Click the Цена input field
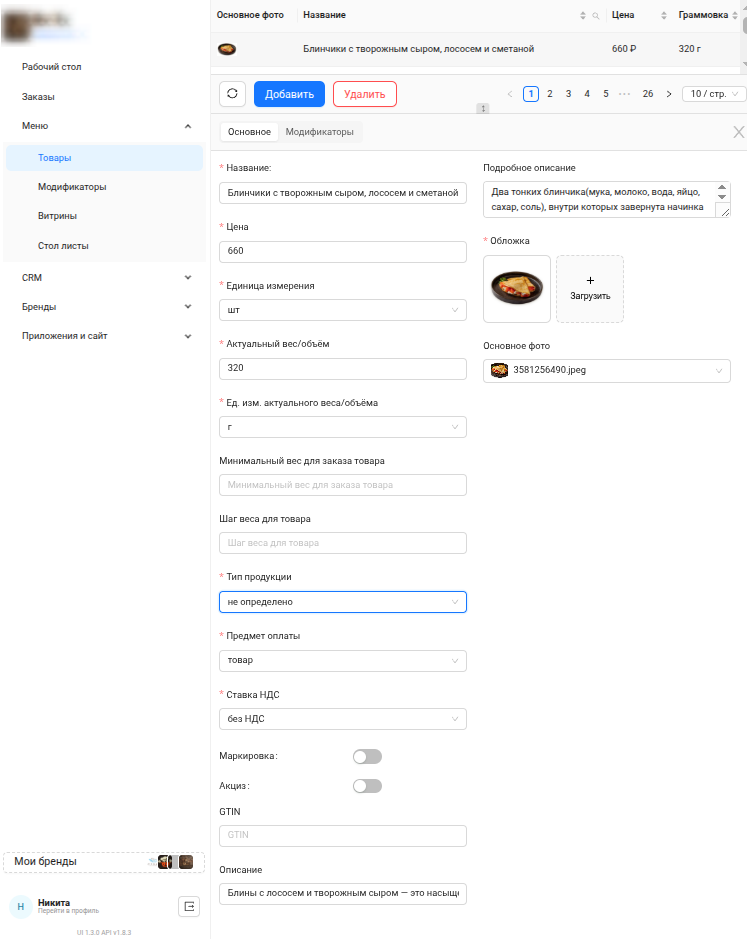 point(342,251)
